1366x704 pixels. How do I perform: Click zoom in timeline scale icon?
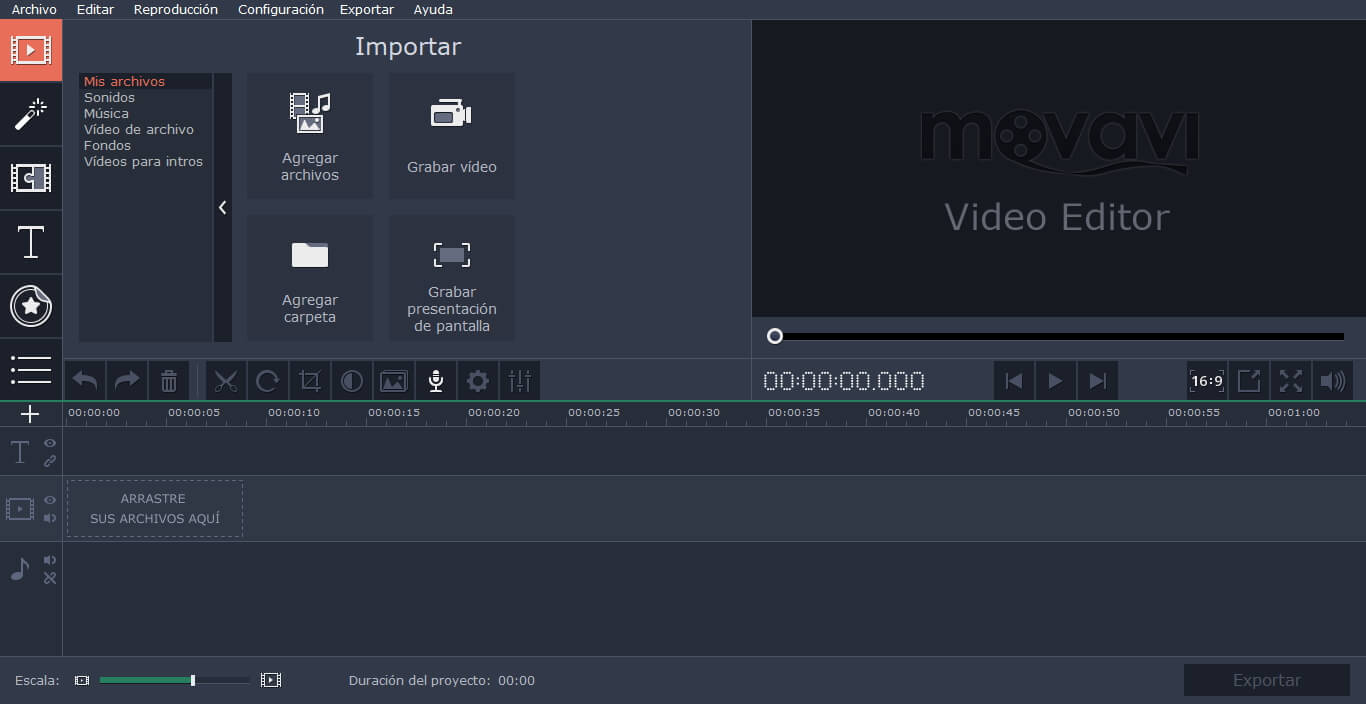click(x=271, y=680)
